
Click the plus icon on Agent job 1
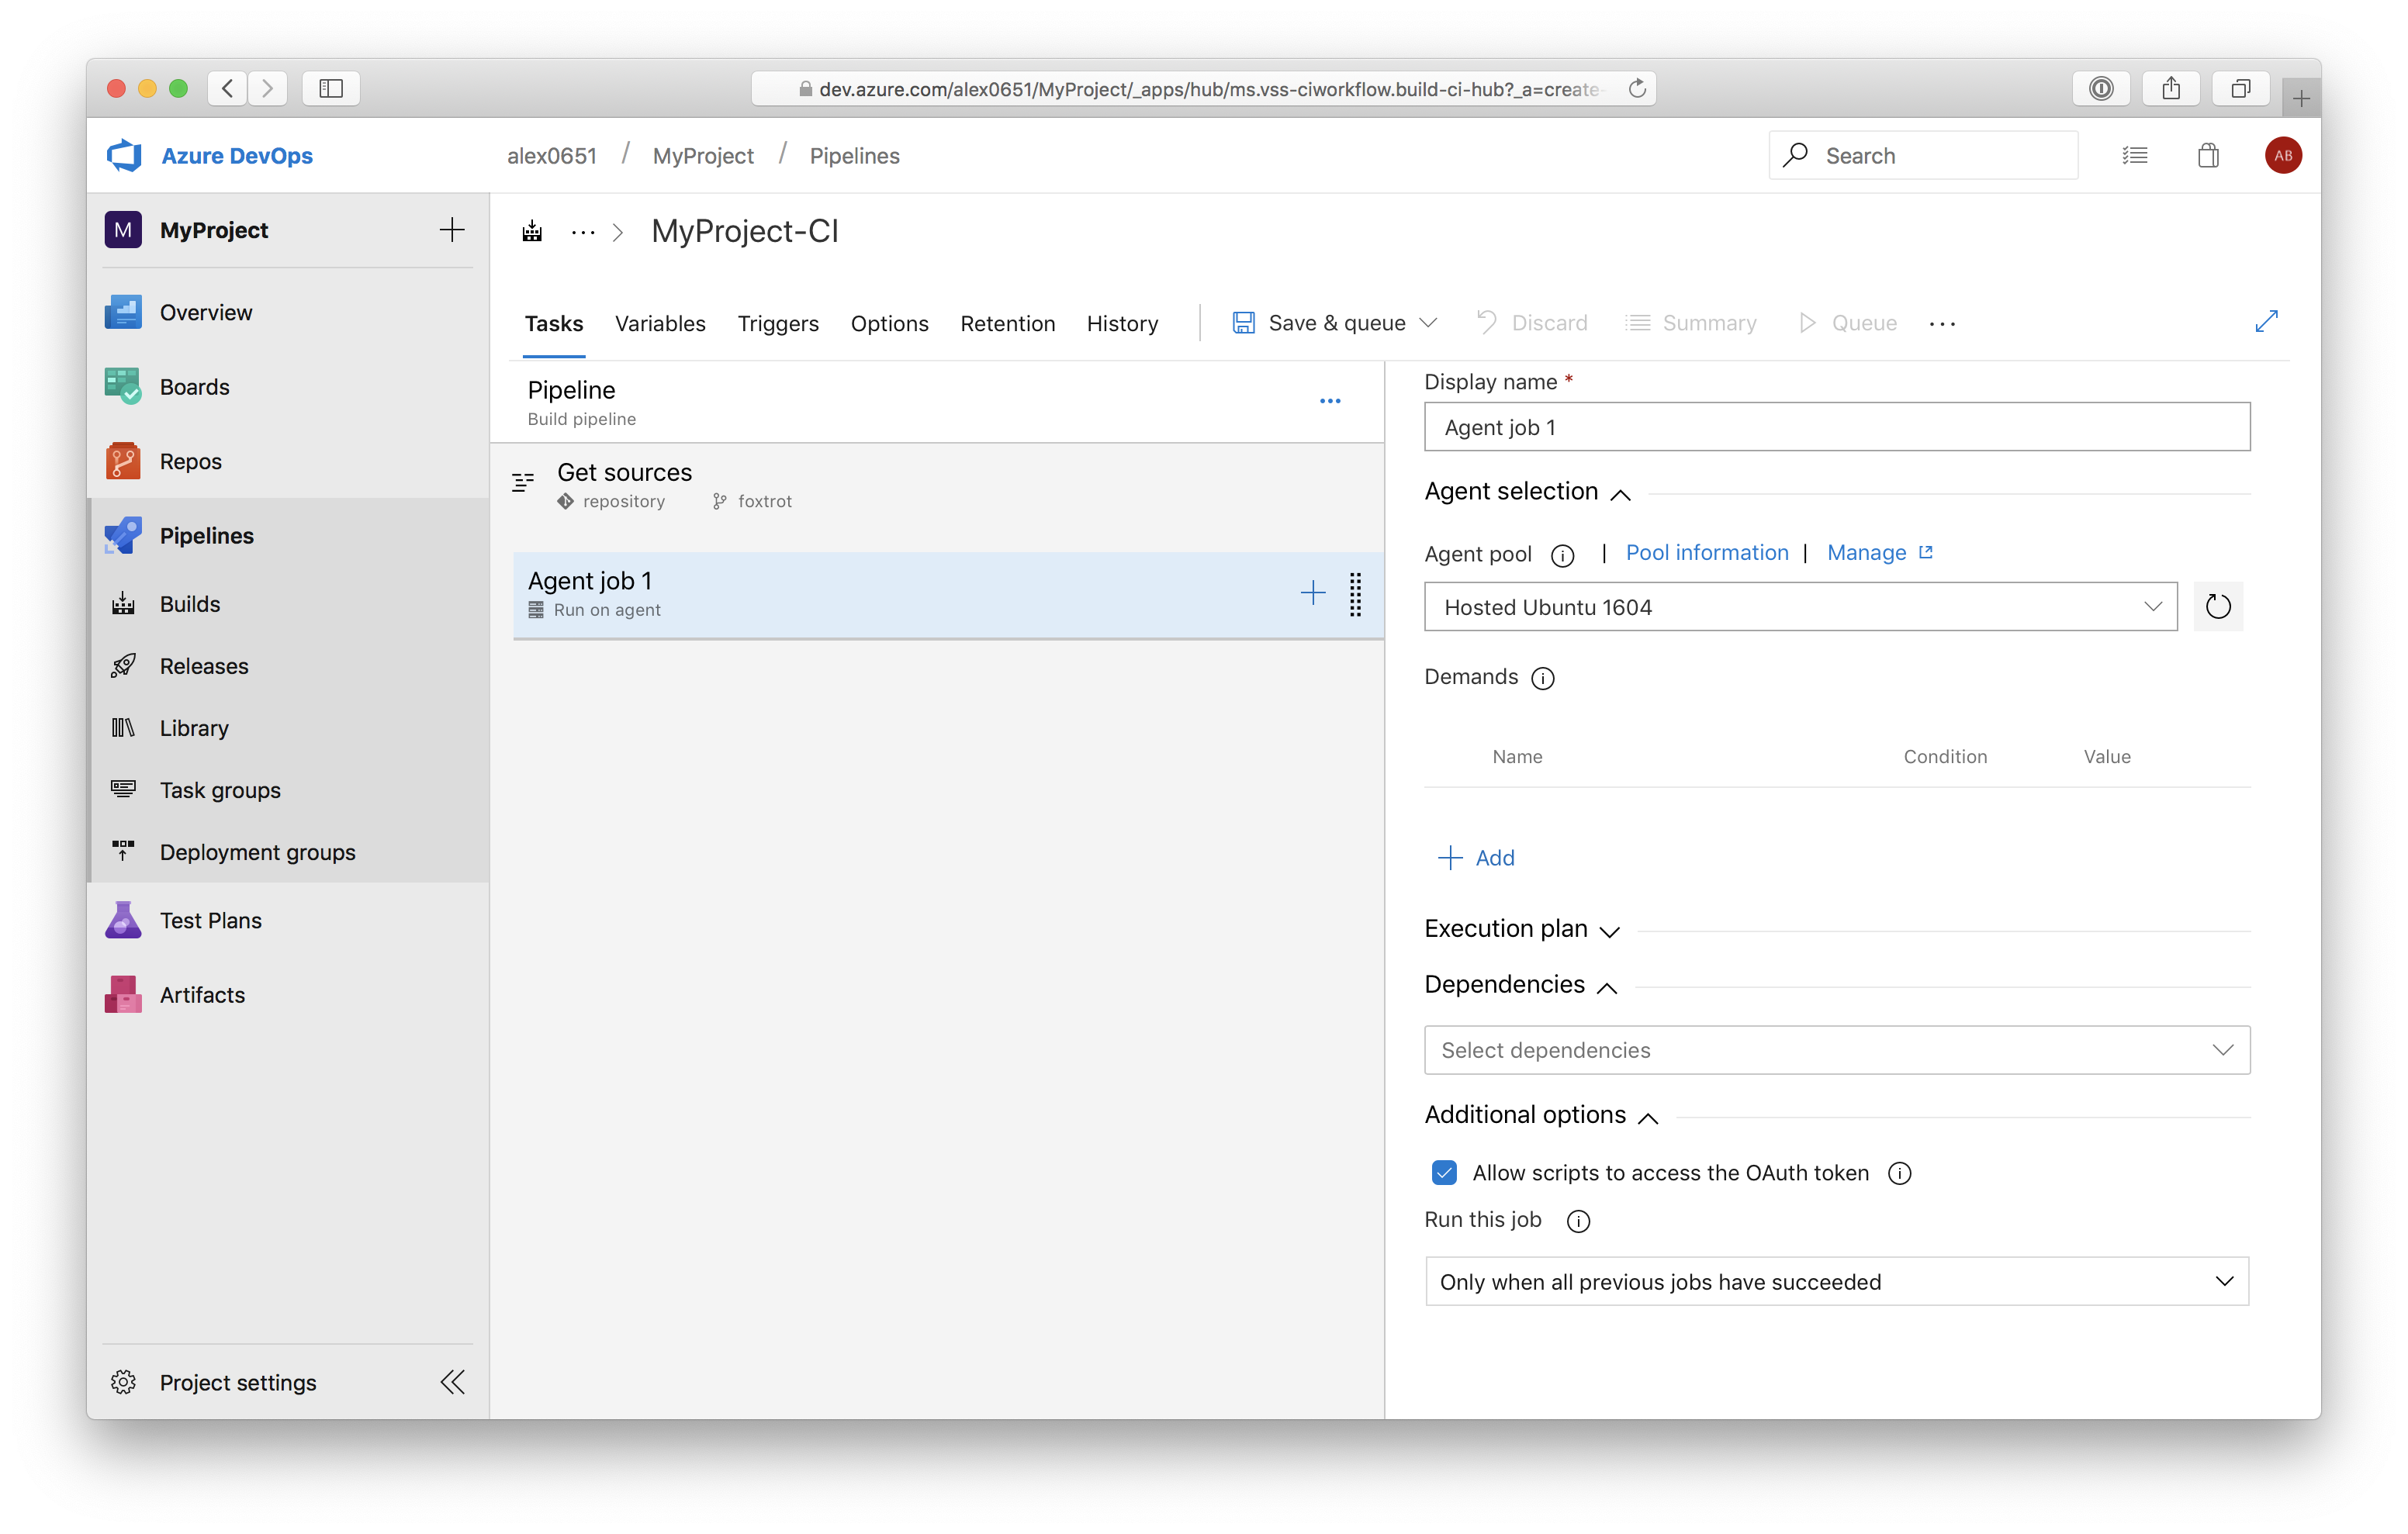click(1312, 593)
